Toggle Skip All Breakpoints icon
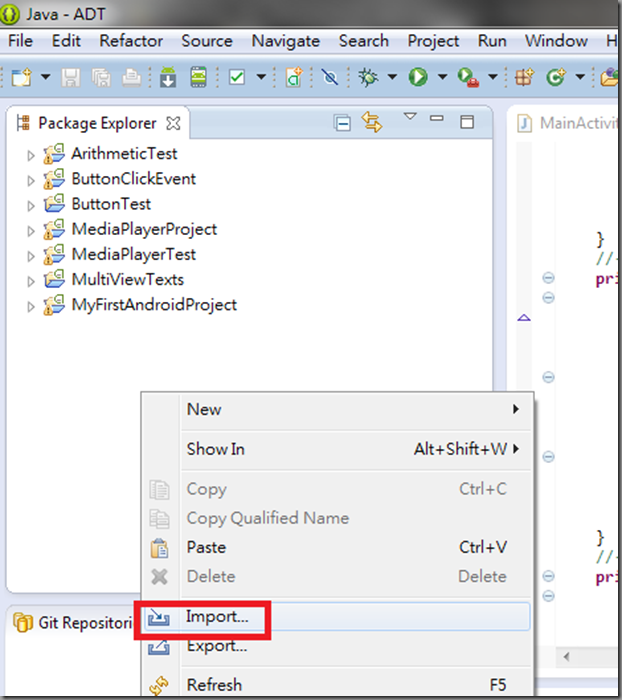Screen dimensions: 622x700 [330, 78]
